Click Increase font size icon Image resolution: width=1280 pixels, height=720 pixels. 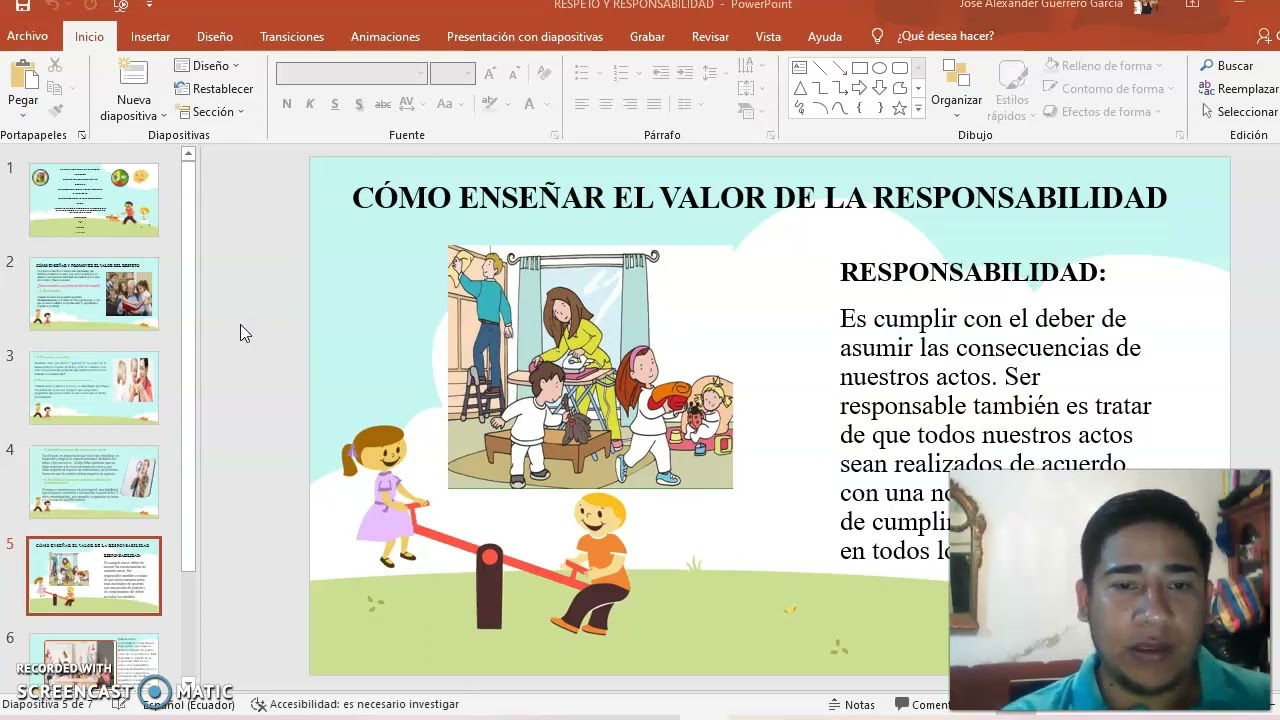point(490,74)
